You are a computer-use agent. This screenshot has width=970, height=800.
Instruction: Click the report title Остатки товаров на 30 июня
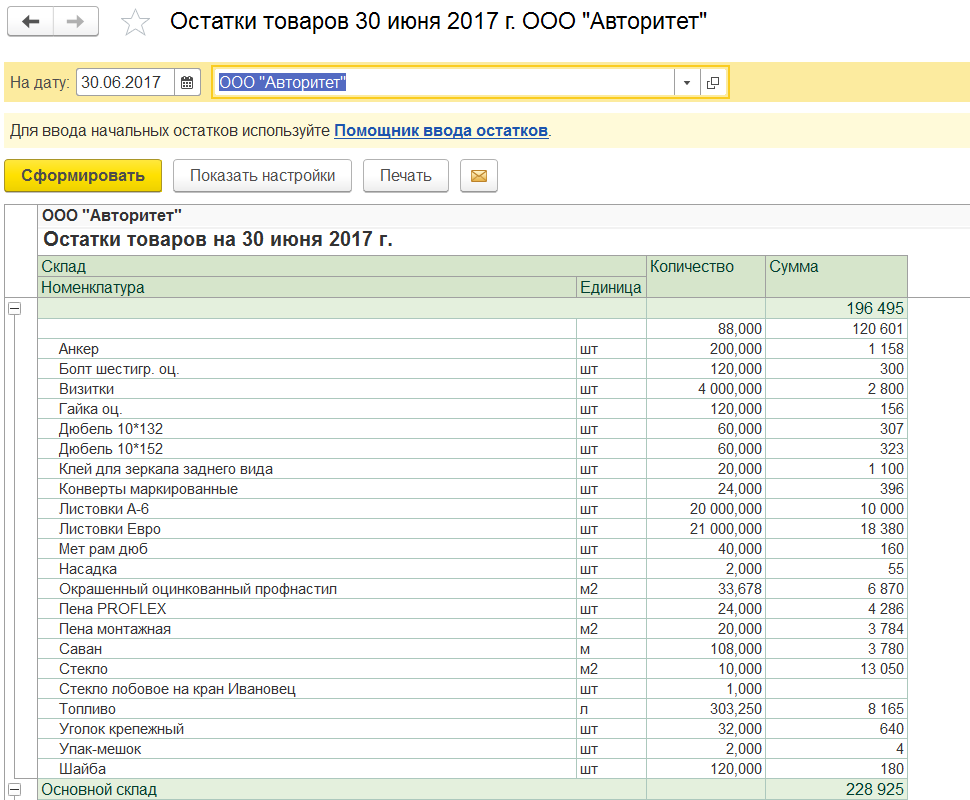click(218, 239)
